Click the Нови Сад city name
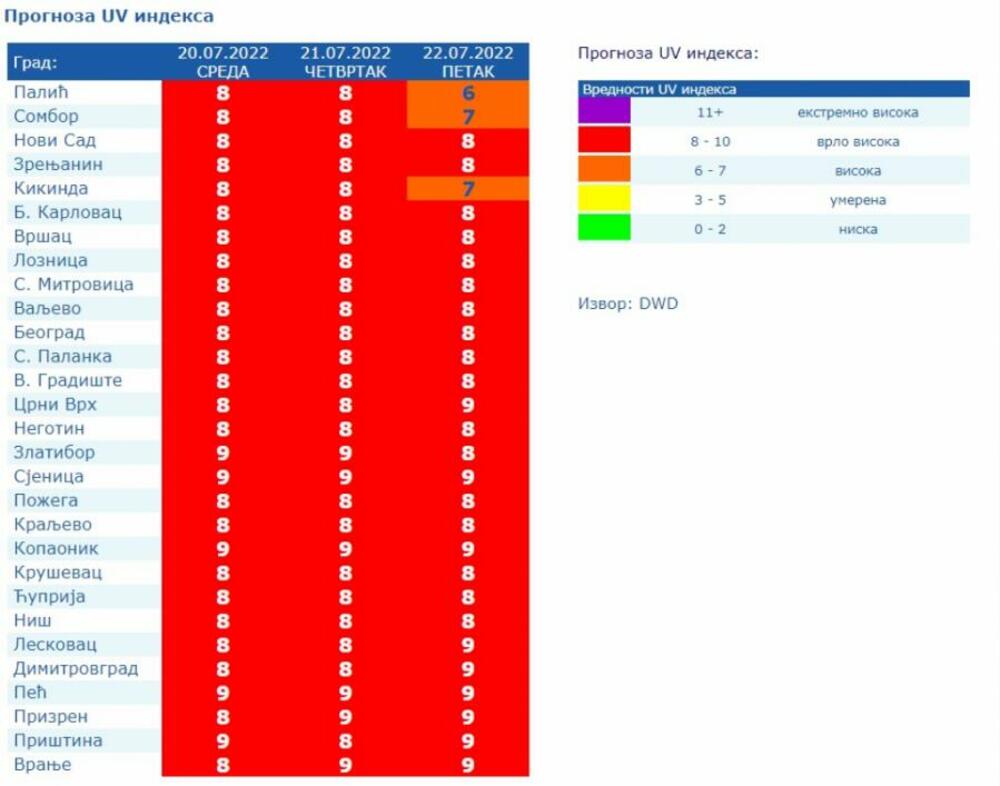The height and width of the screenshot is (786, 1000). pos(55,140)
